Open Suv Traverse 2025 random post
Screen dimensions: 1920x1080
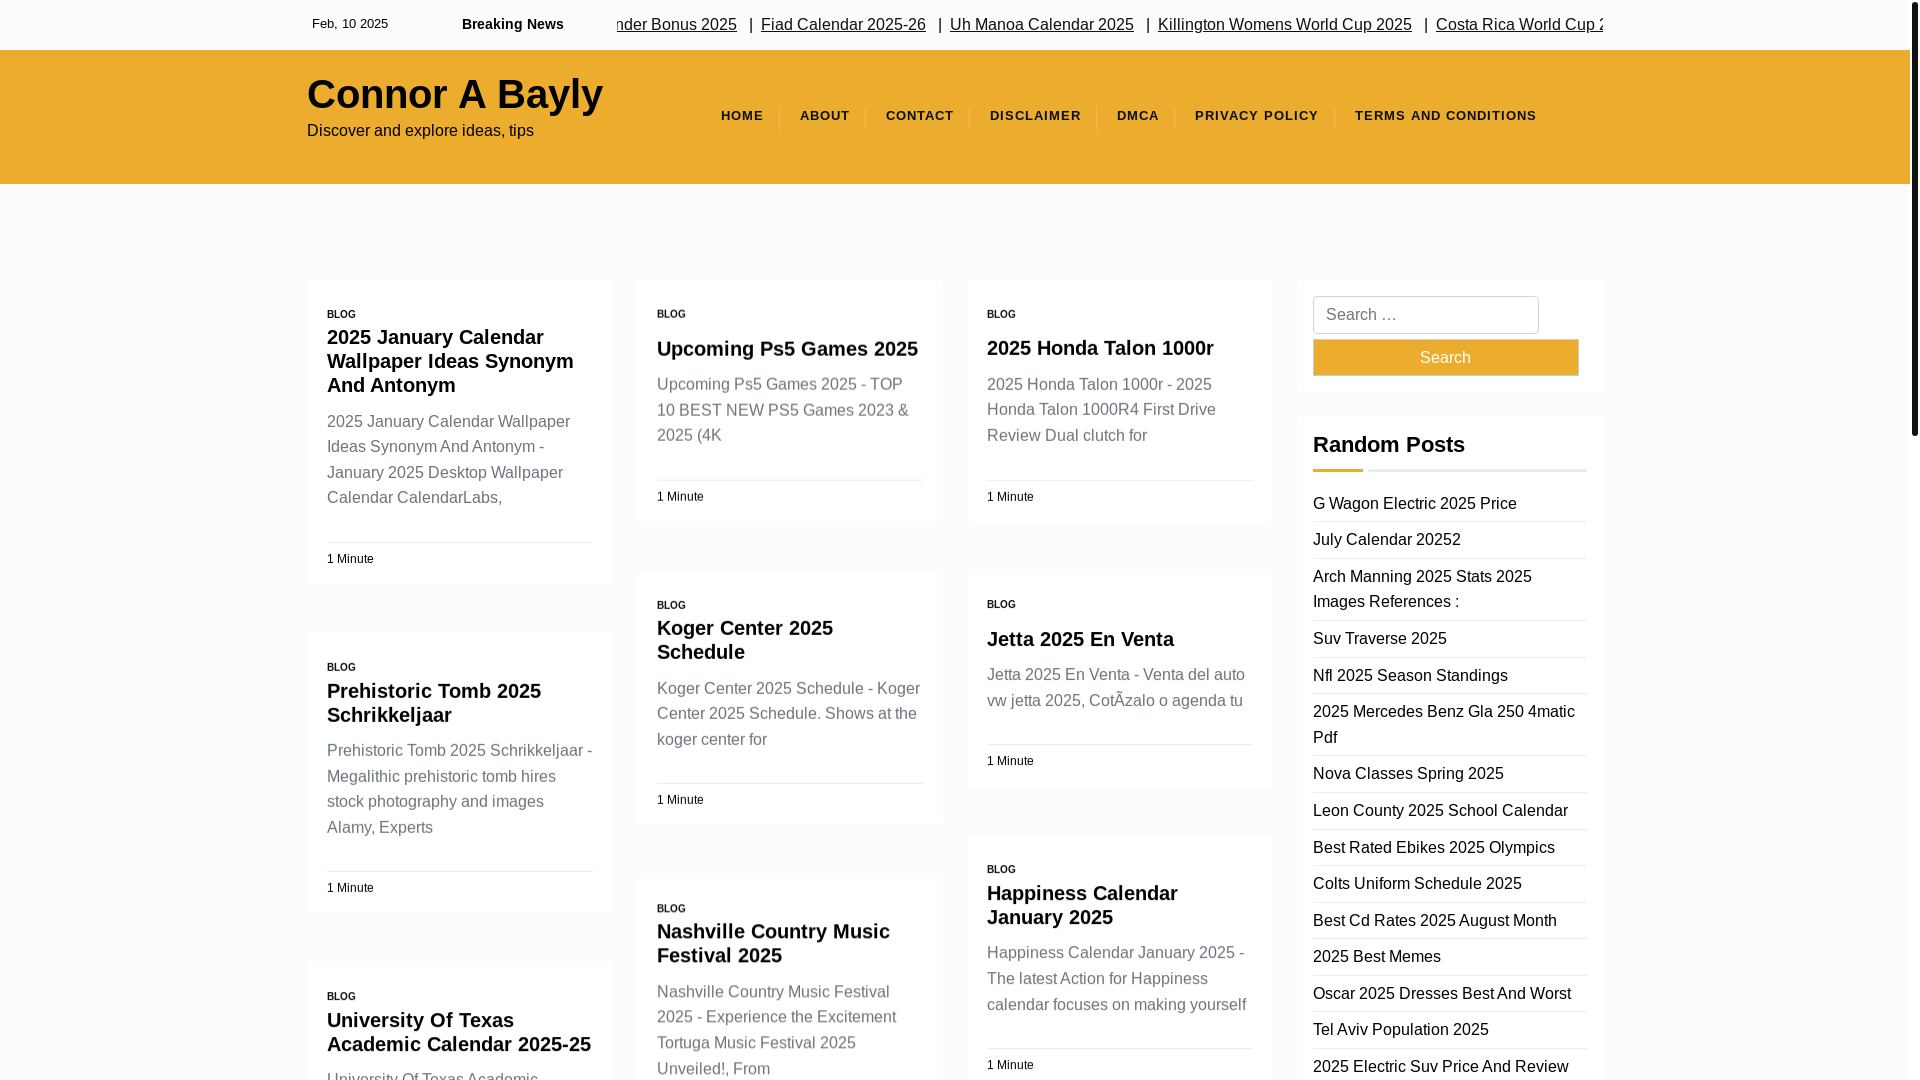click(1379, 639)
